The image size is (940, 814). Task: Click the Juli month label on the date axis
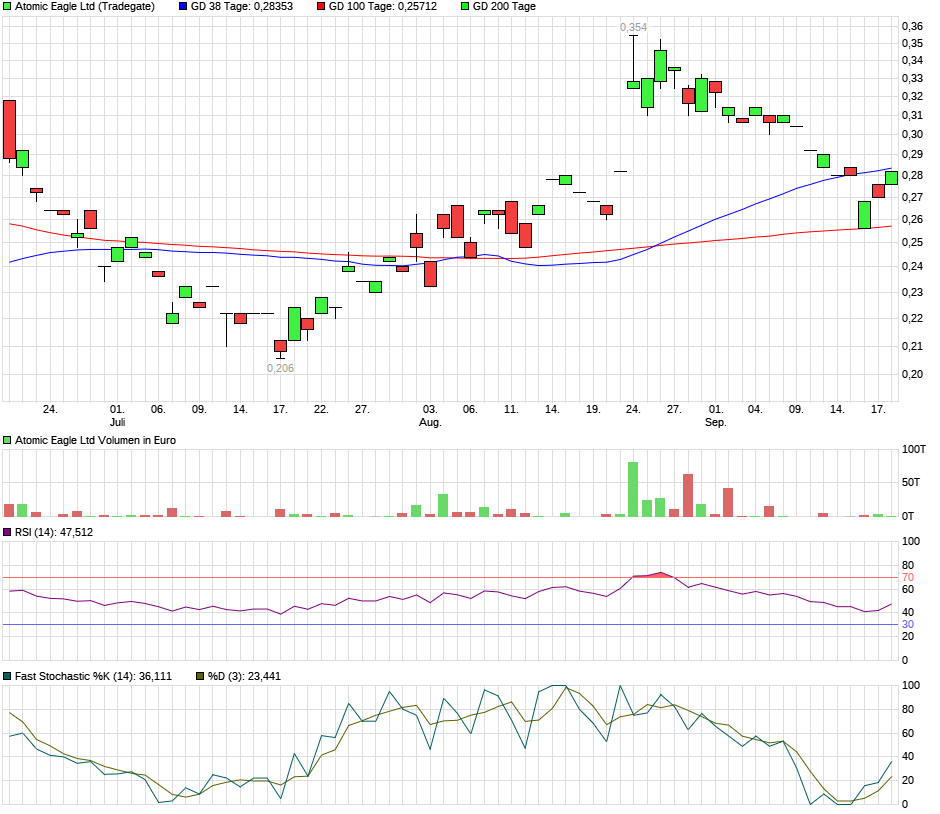point(118,422)
